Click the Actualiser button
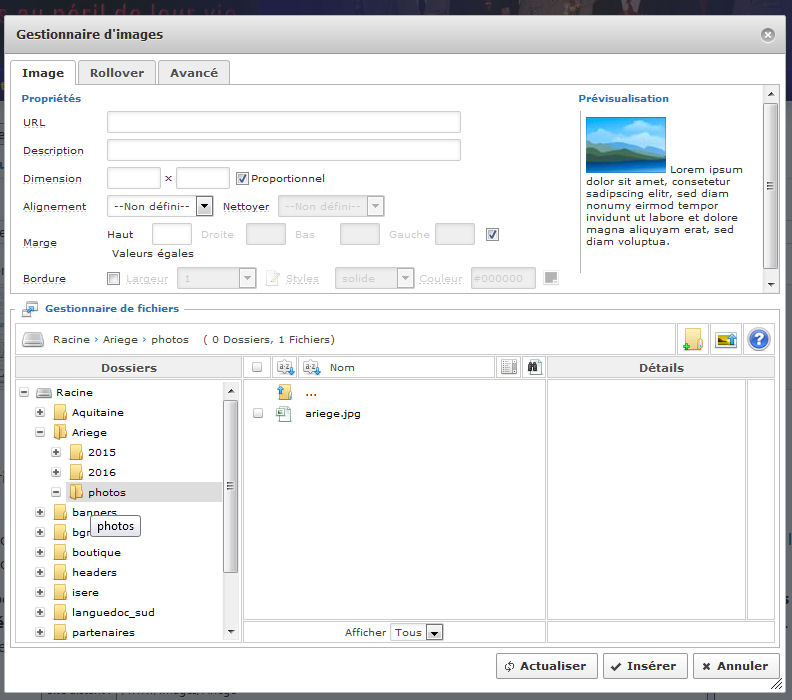792x700 pixels. coord(547,666)
